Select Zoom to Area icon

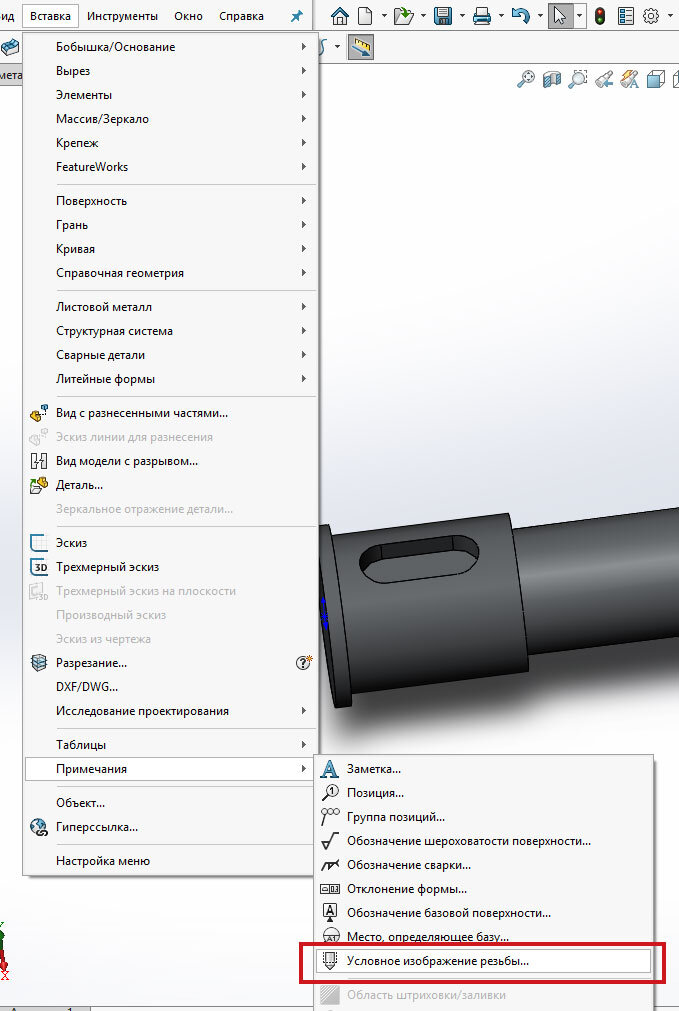point(578,79)
